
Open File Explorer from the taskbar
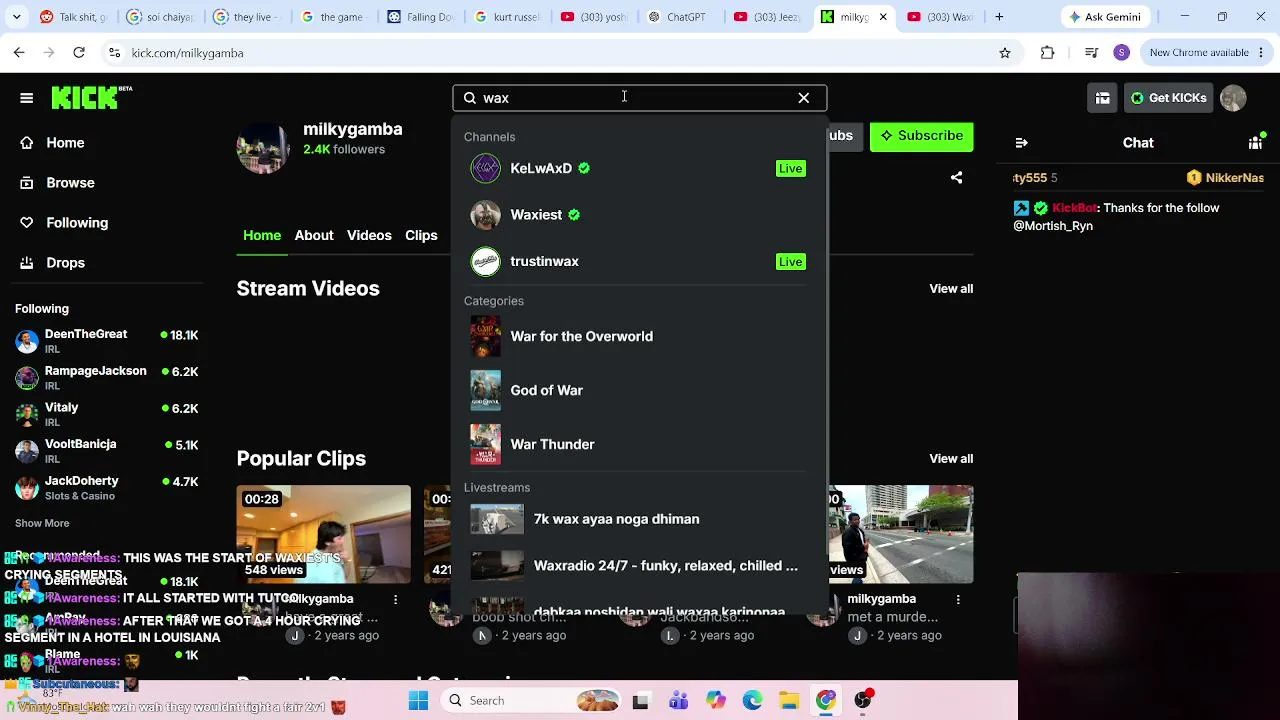point(789,701)
